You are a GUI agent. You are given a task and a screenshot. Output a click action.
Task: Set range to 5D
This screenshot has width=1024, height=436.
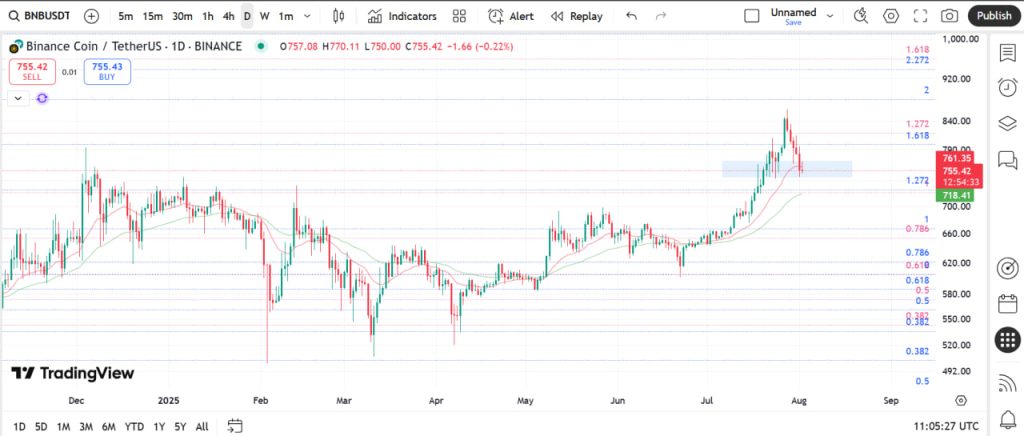(x=41, y=427)
